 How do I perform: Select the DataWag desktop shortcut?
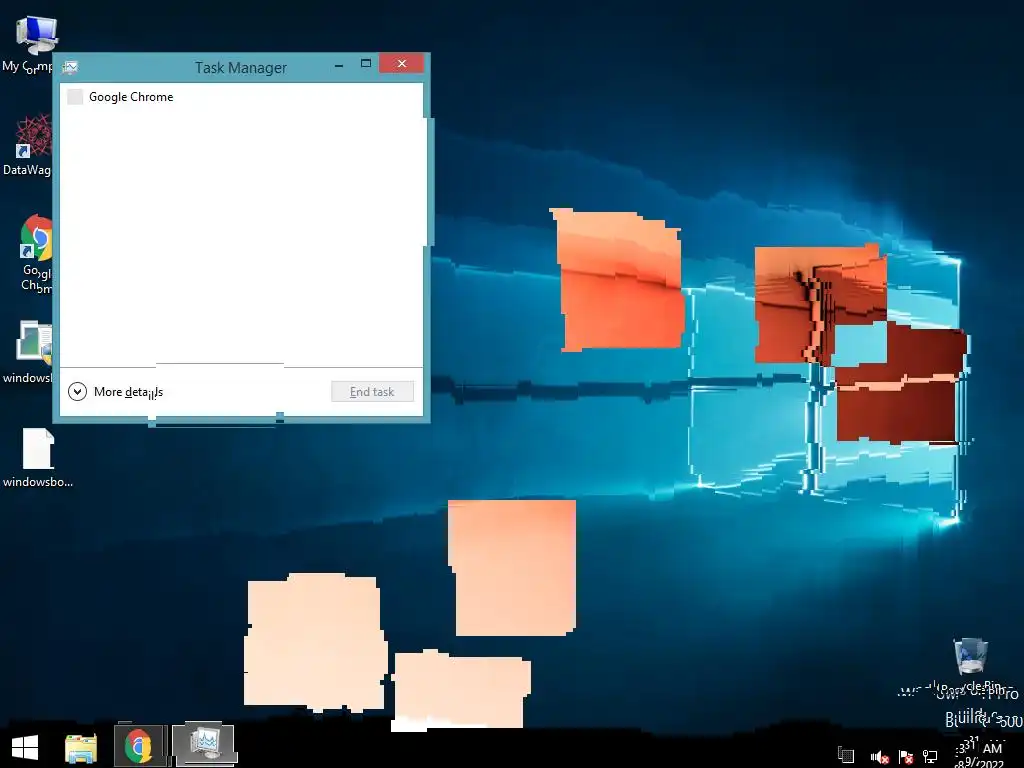[x=29, y=145]
